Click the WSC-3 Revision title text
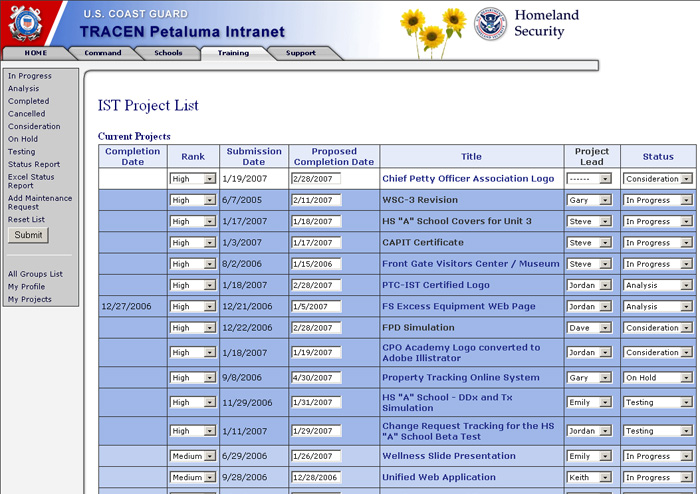 click(420, 200)
